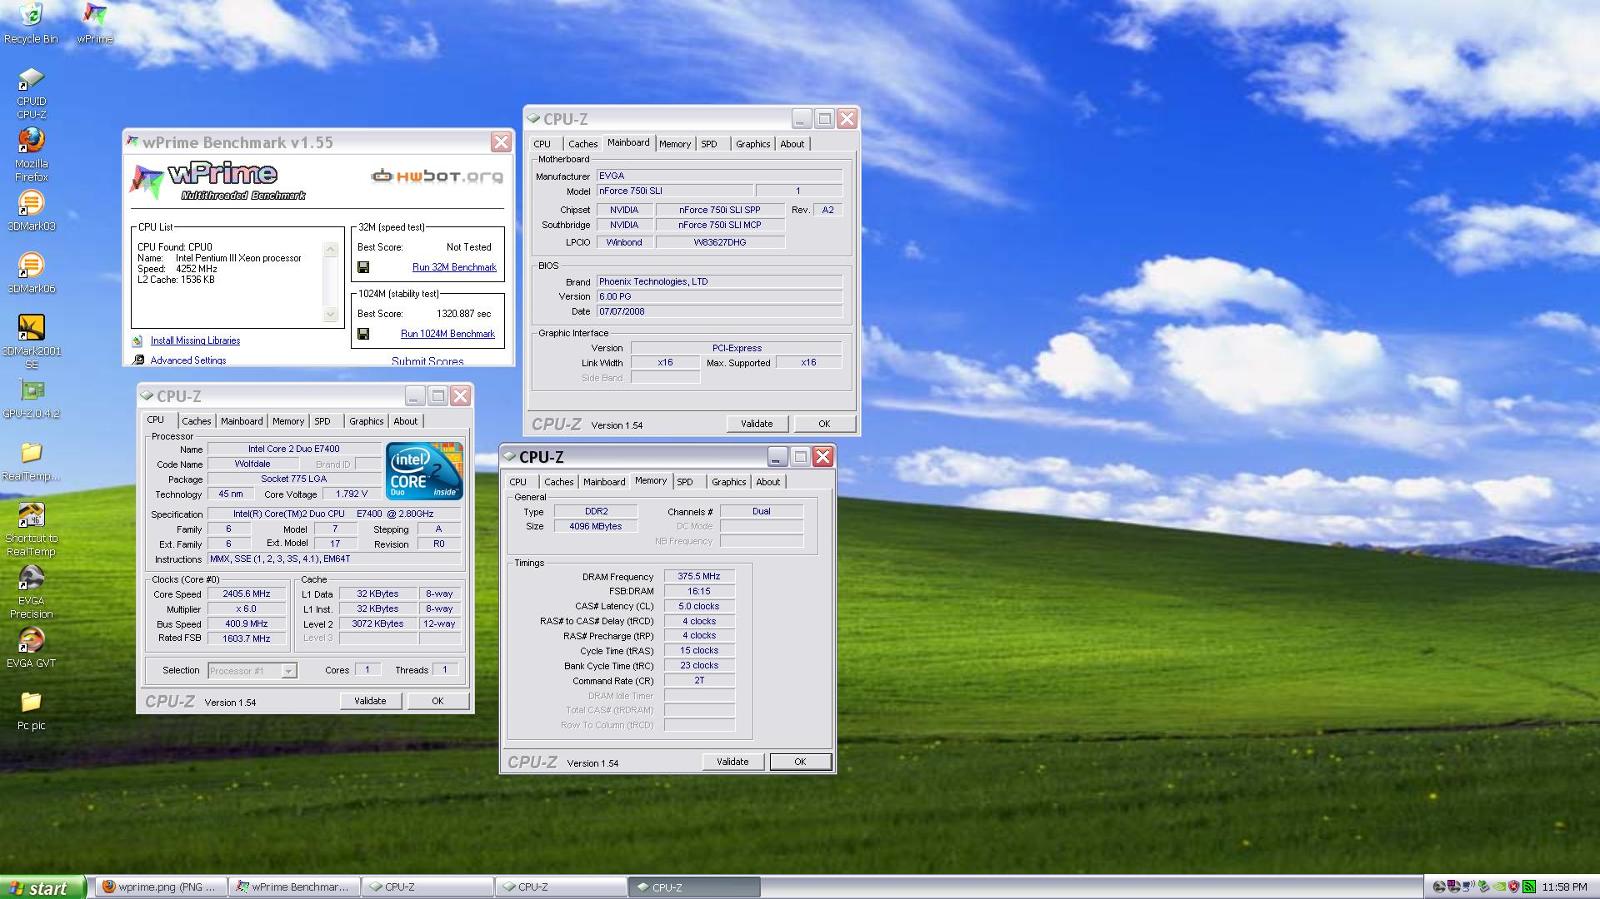Click OK in the Core 2 Duo E7400 CPU-Z window

(437, 701)
